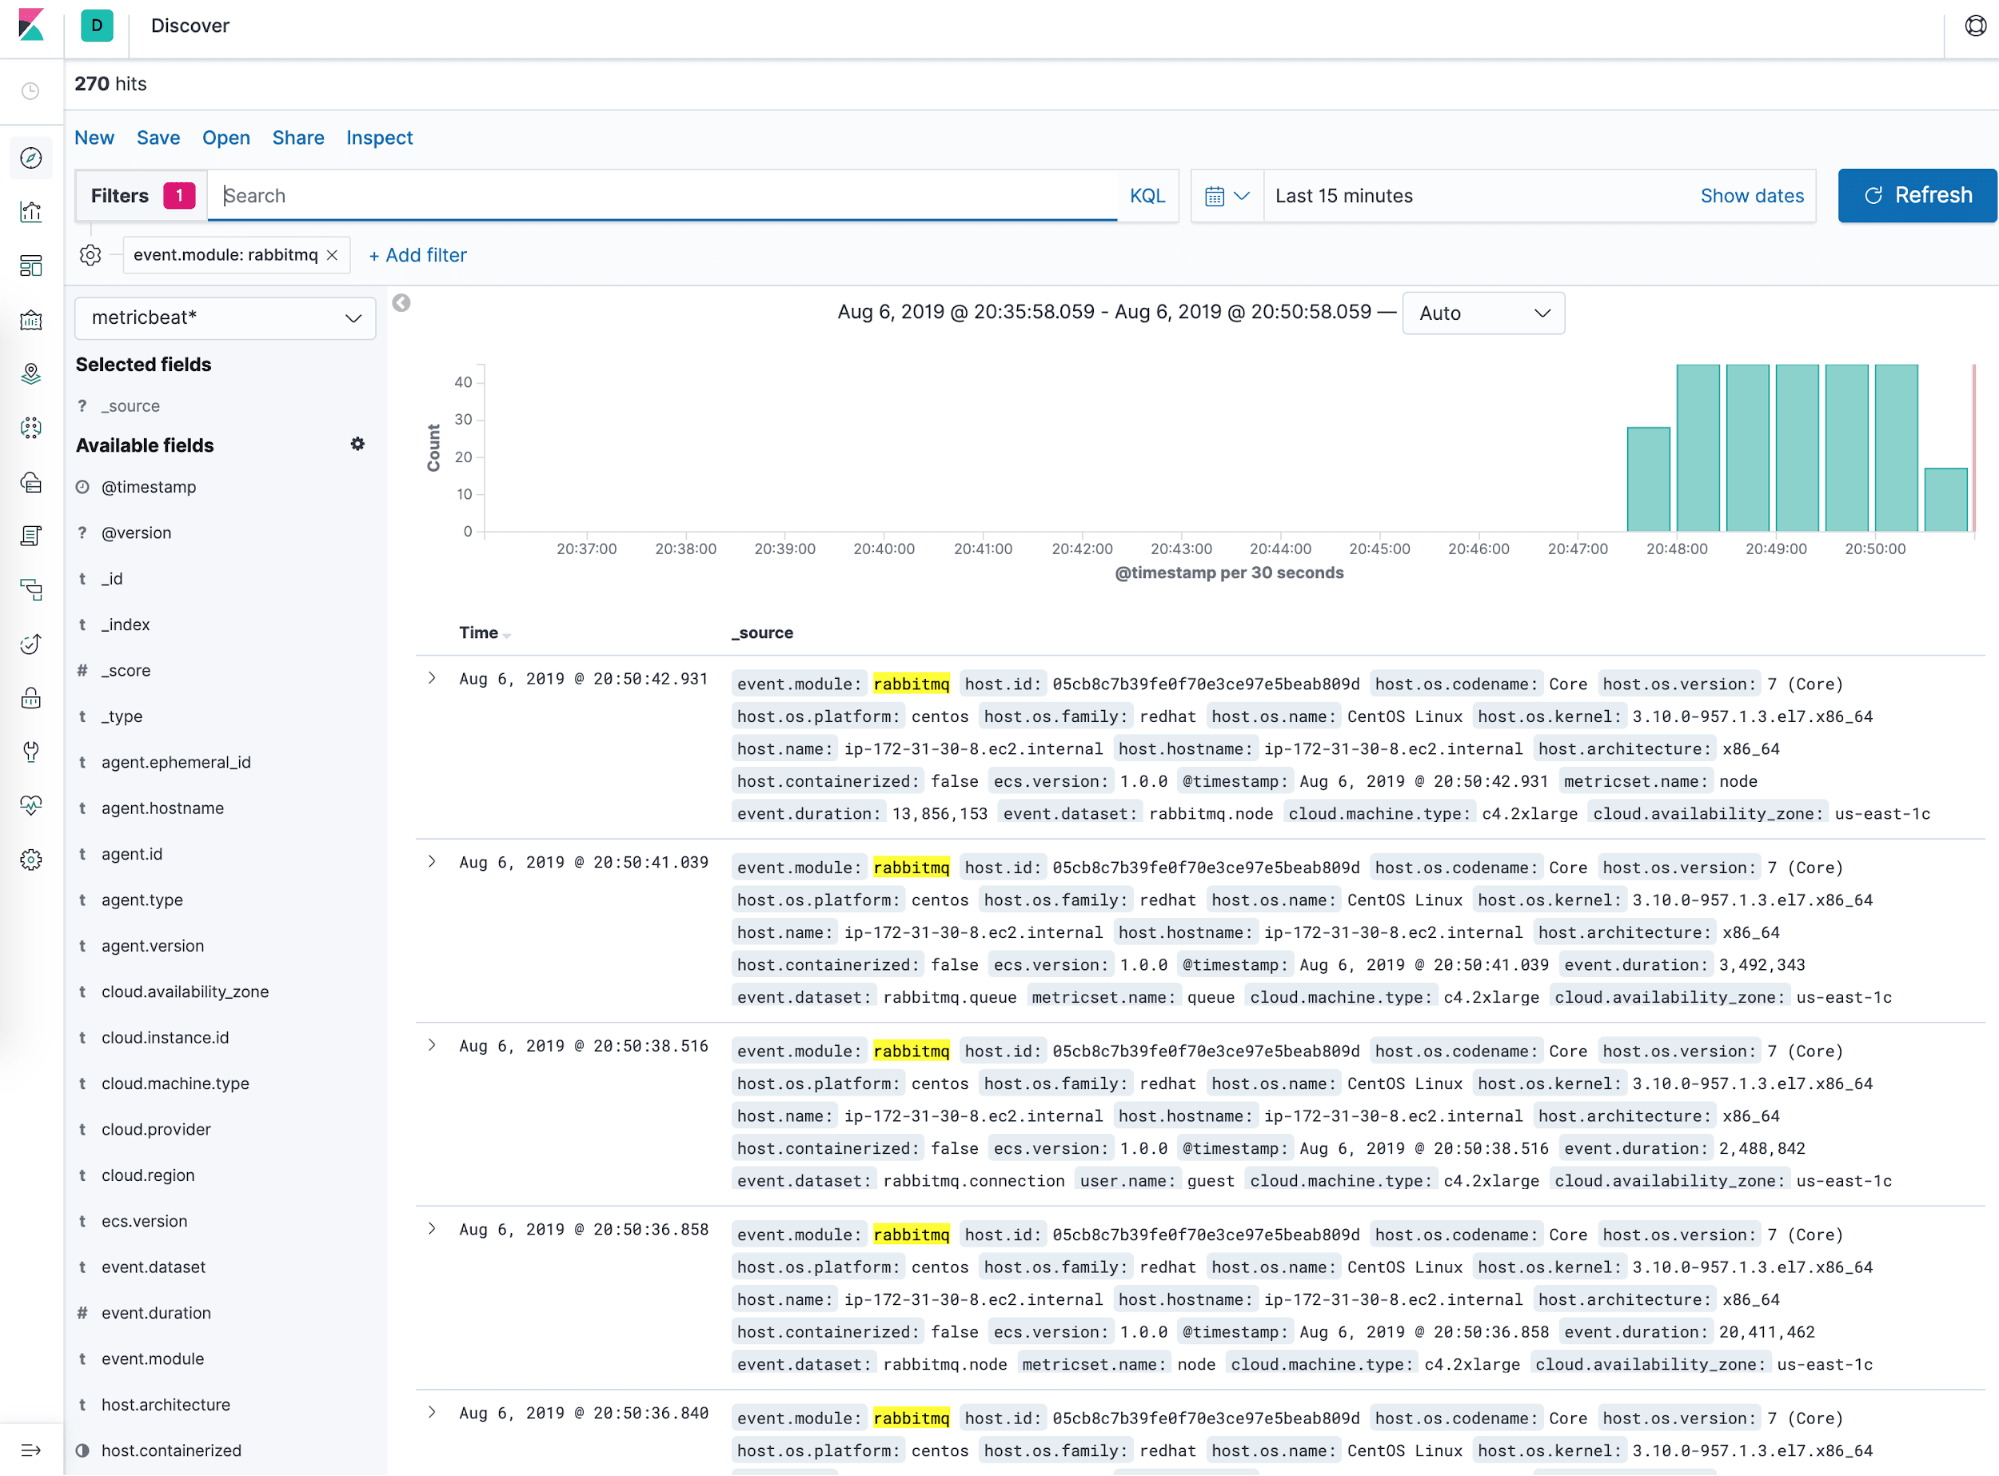Open Management gear icon in sidebar
The width and height of the screenshot is (1999, 1476).
[31, 860]
